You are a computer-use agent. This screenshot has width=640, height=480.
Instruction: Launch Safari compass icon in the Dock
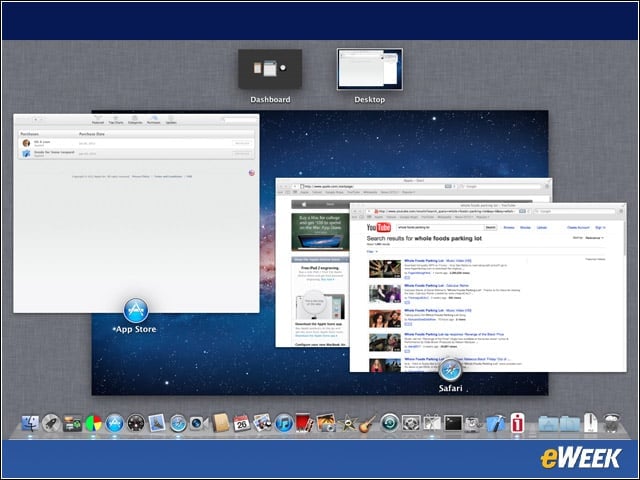[178, 424]
